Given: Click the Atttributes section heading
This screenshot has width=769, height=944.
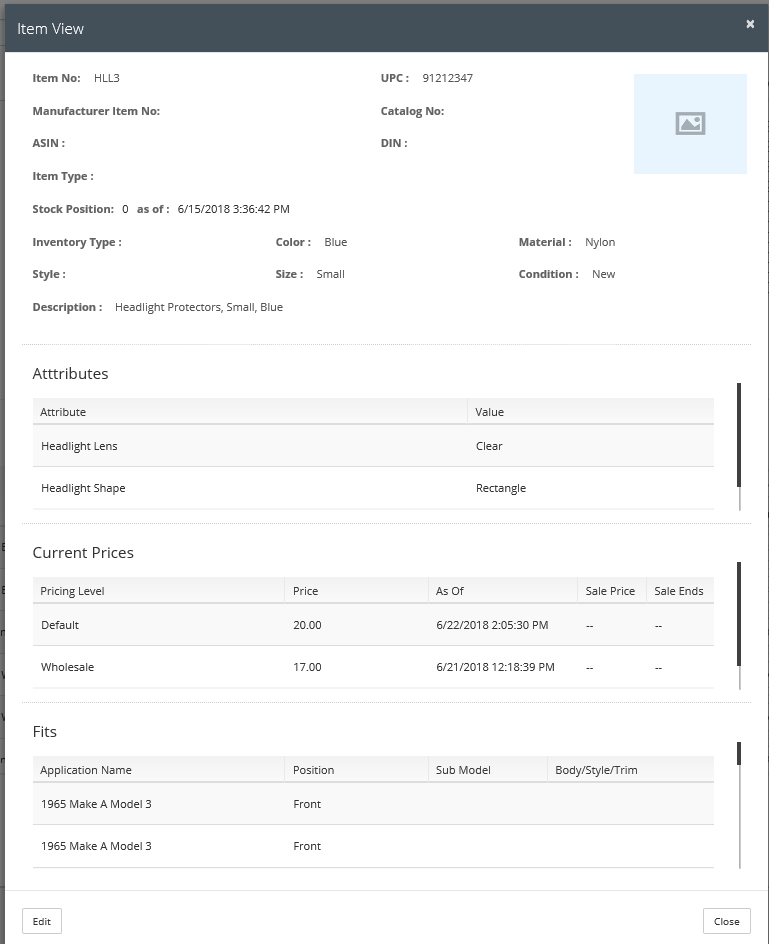Looking at the screenshot, I should click(70, 374).
